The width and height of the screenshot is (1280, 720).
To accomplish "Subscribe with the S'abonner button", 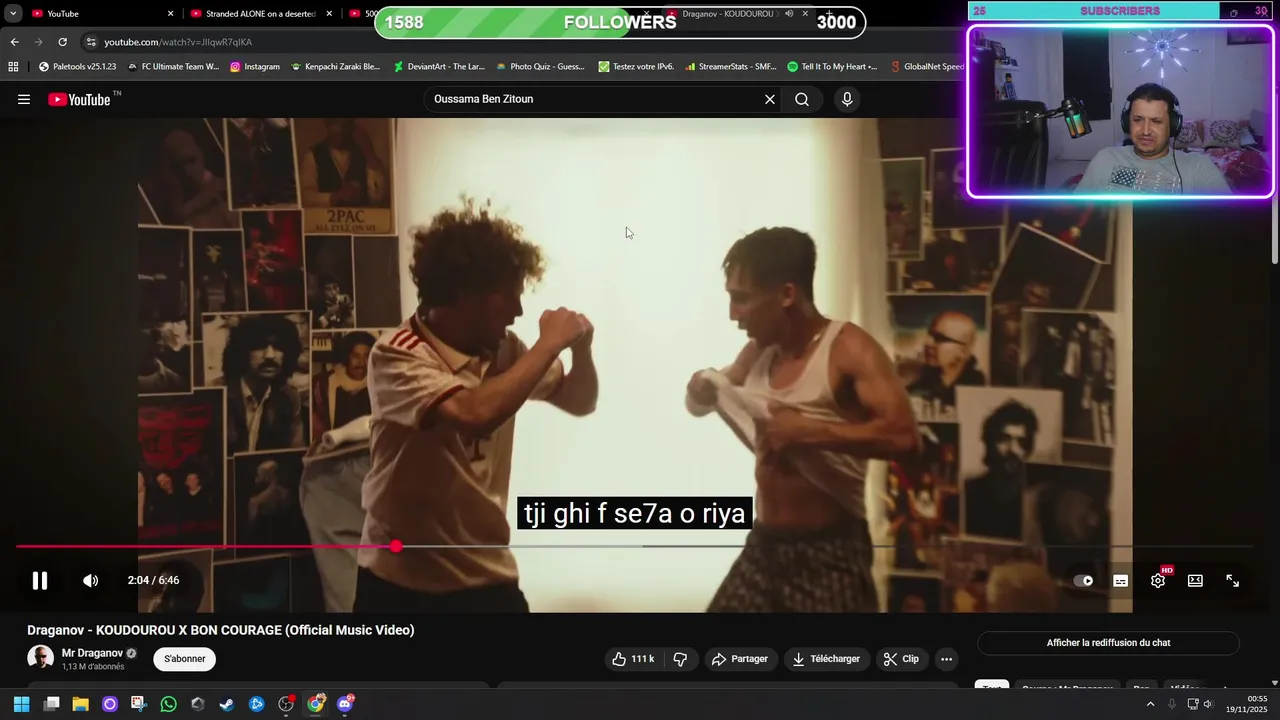I will pos(185,659).
